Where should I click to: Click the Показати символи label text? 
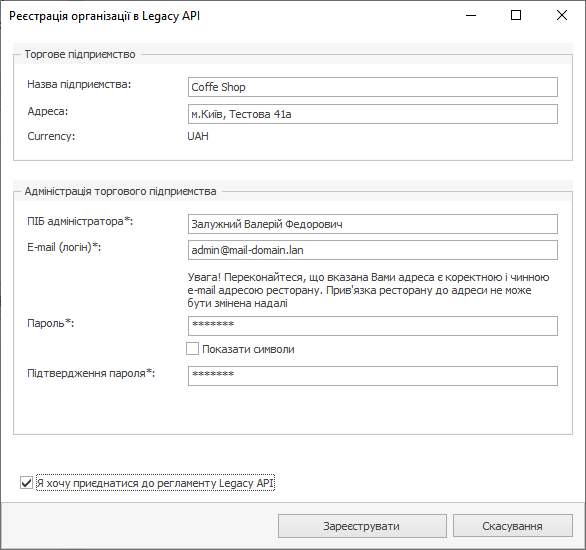(x=248, y=349)
